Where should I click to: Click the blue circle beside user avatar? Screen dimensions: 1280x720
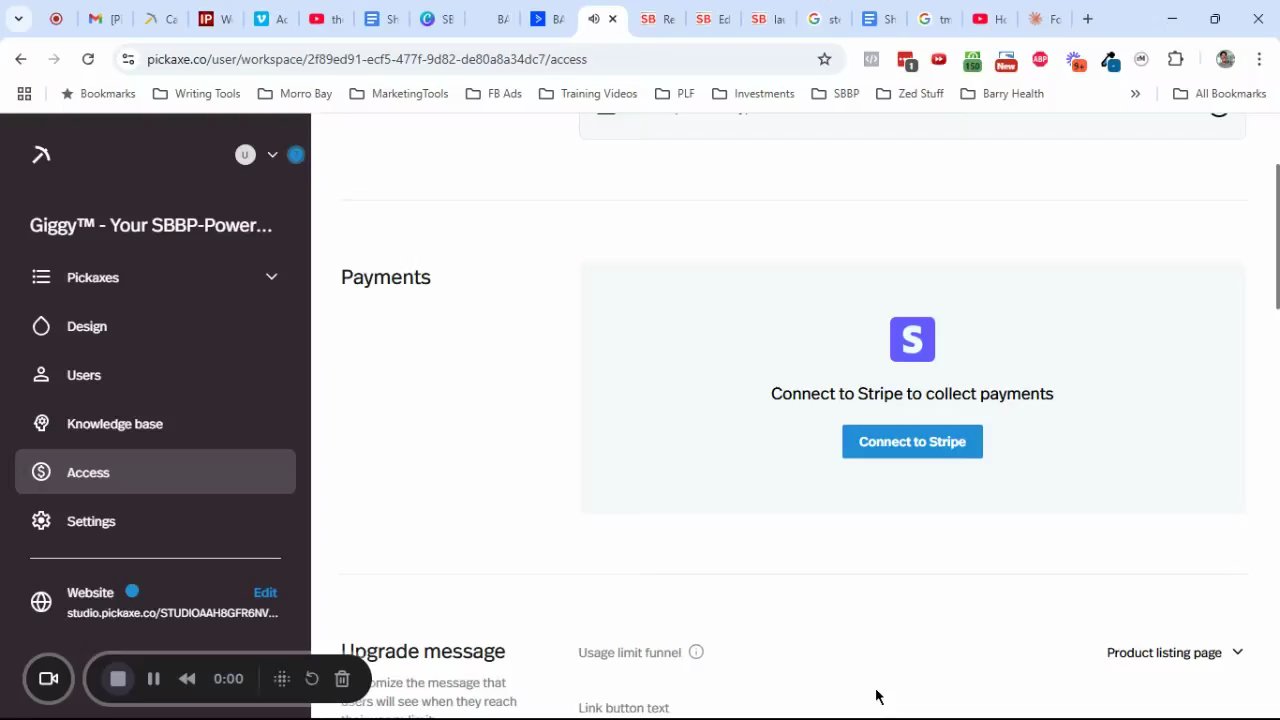click(x=295, y=155)
